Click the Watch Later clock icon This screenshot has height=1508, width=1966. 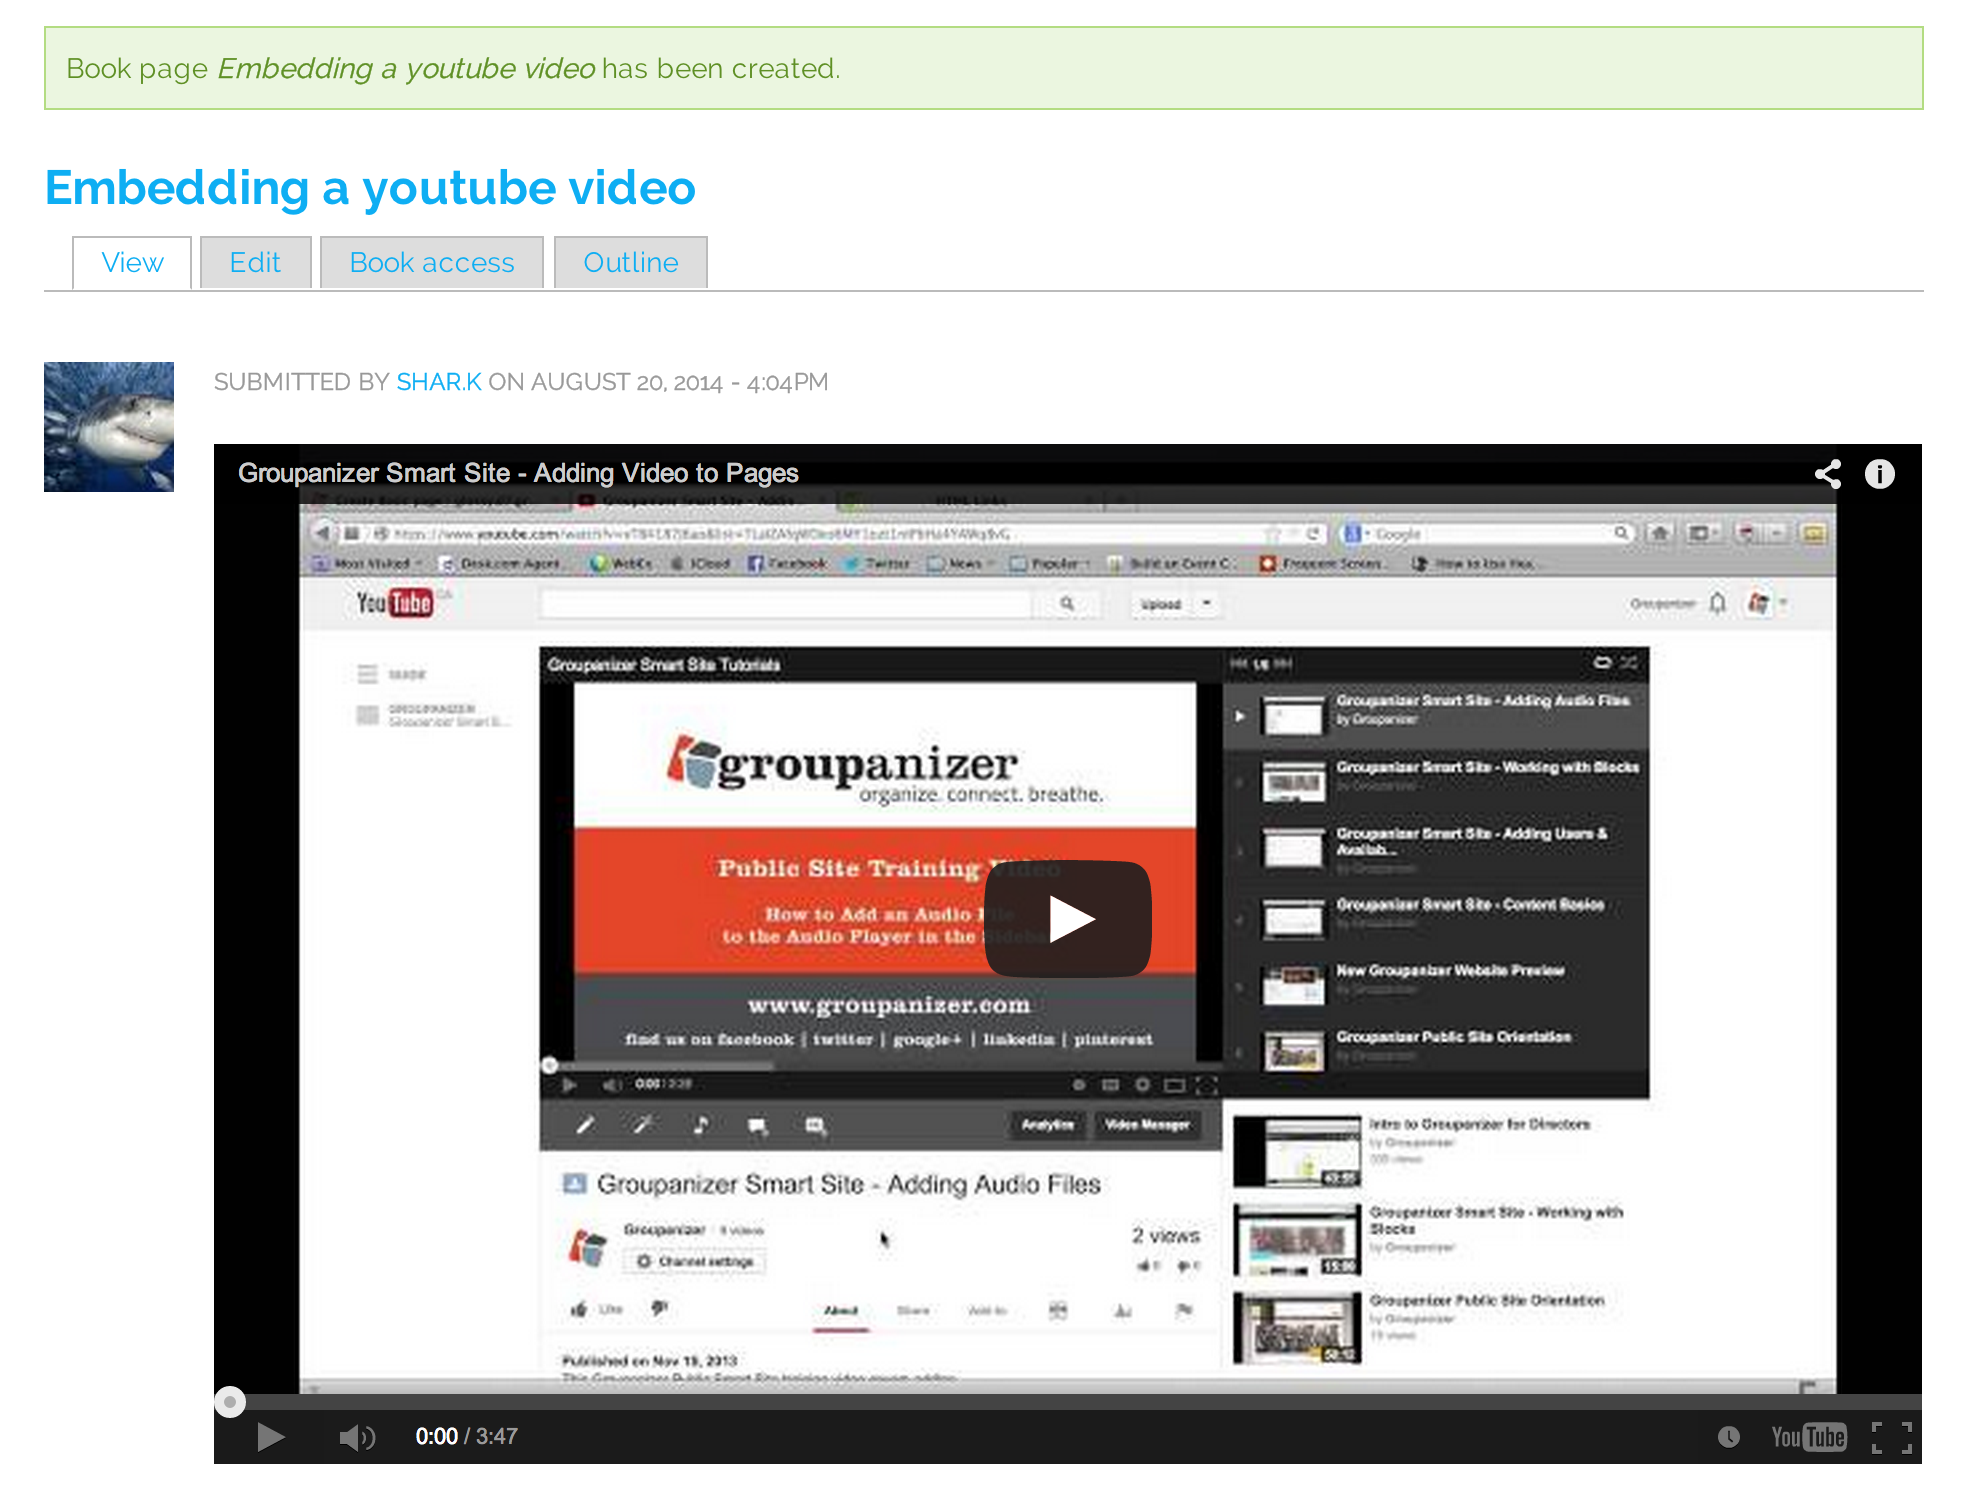1729,1437
